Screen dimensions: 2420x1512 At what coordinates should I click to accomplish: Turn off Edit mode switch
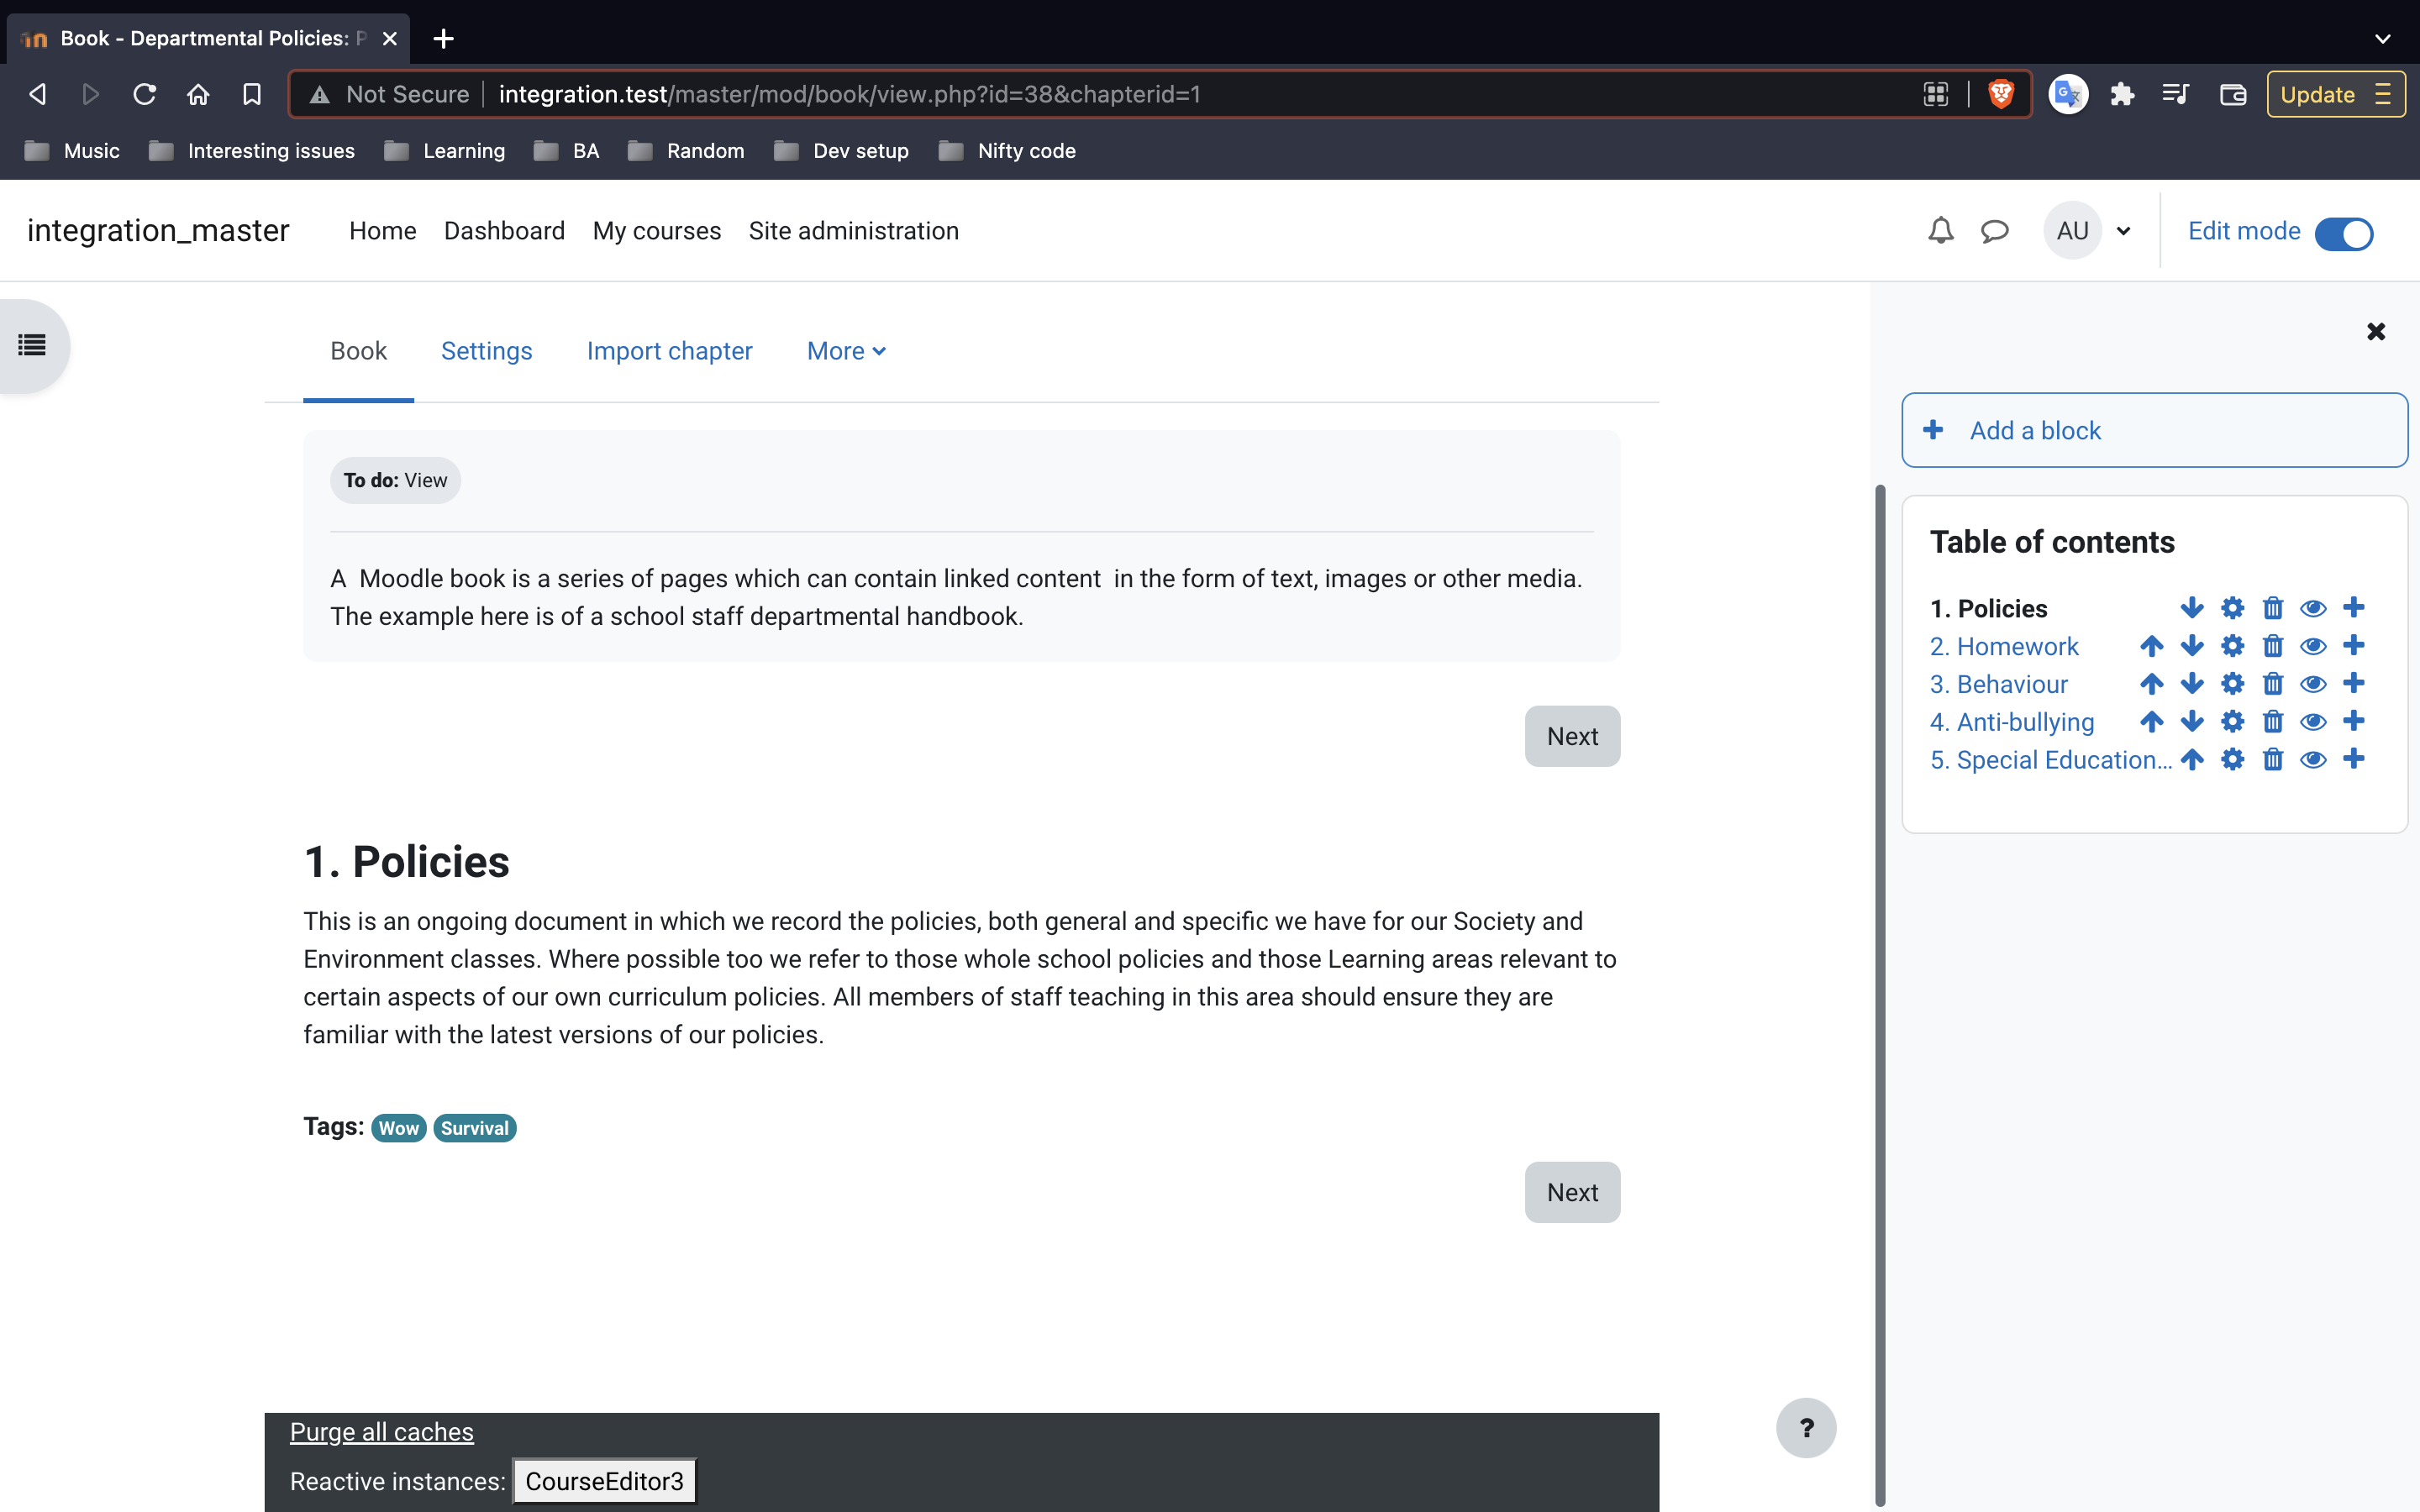pyautogui.click(x=2343, y=233)
